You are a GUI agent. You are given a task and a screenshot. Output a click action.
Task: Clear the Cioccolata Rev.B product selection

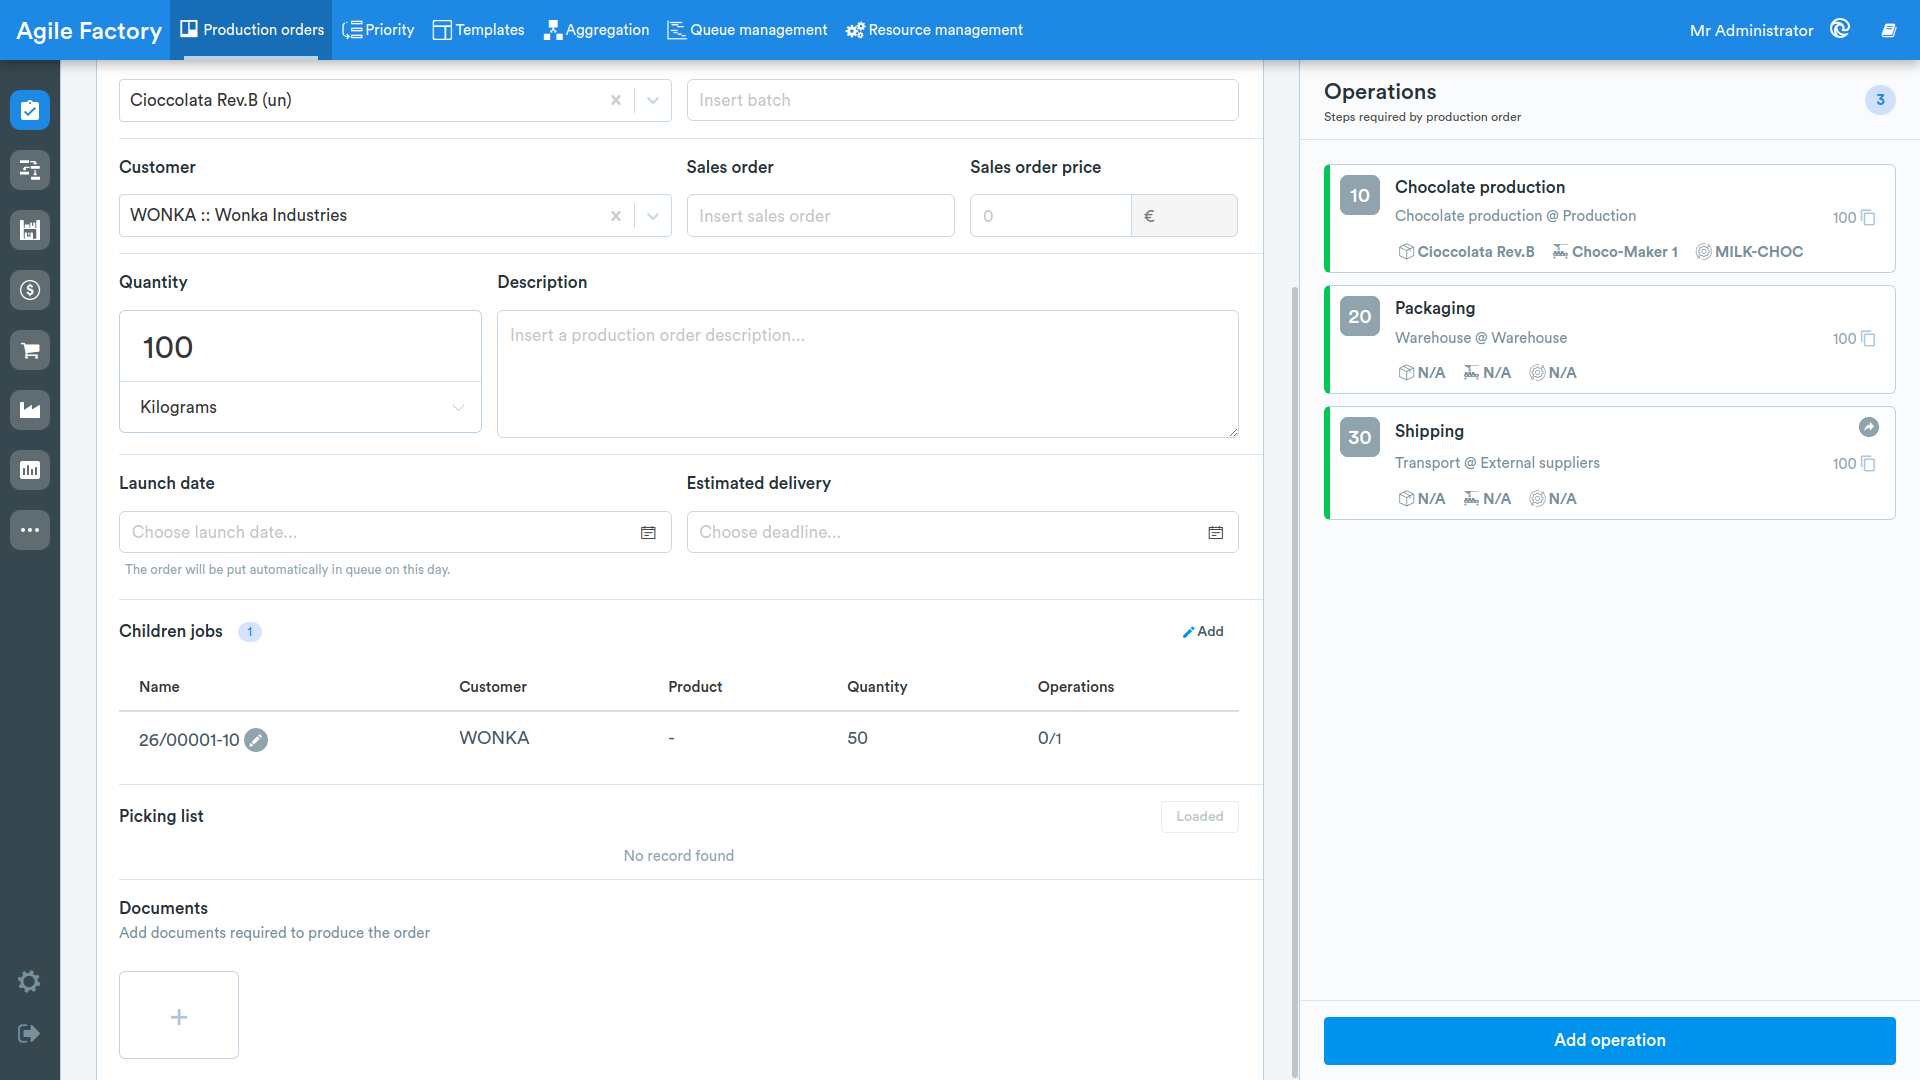(616, 100)
